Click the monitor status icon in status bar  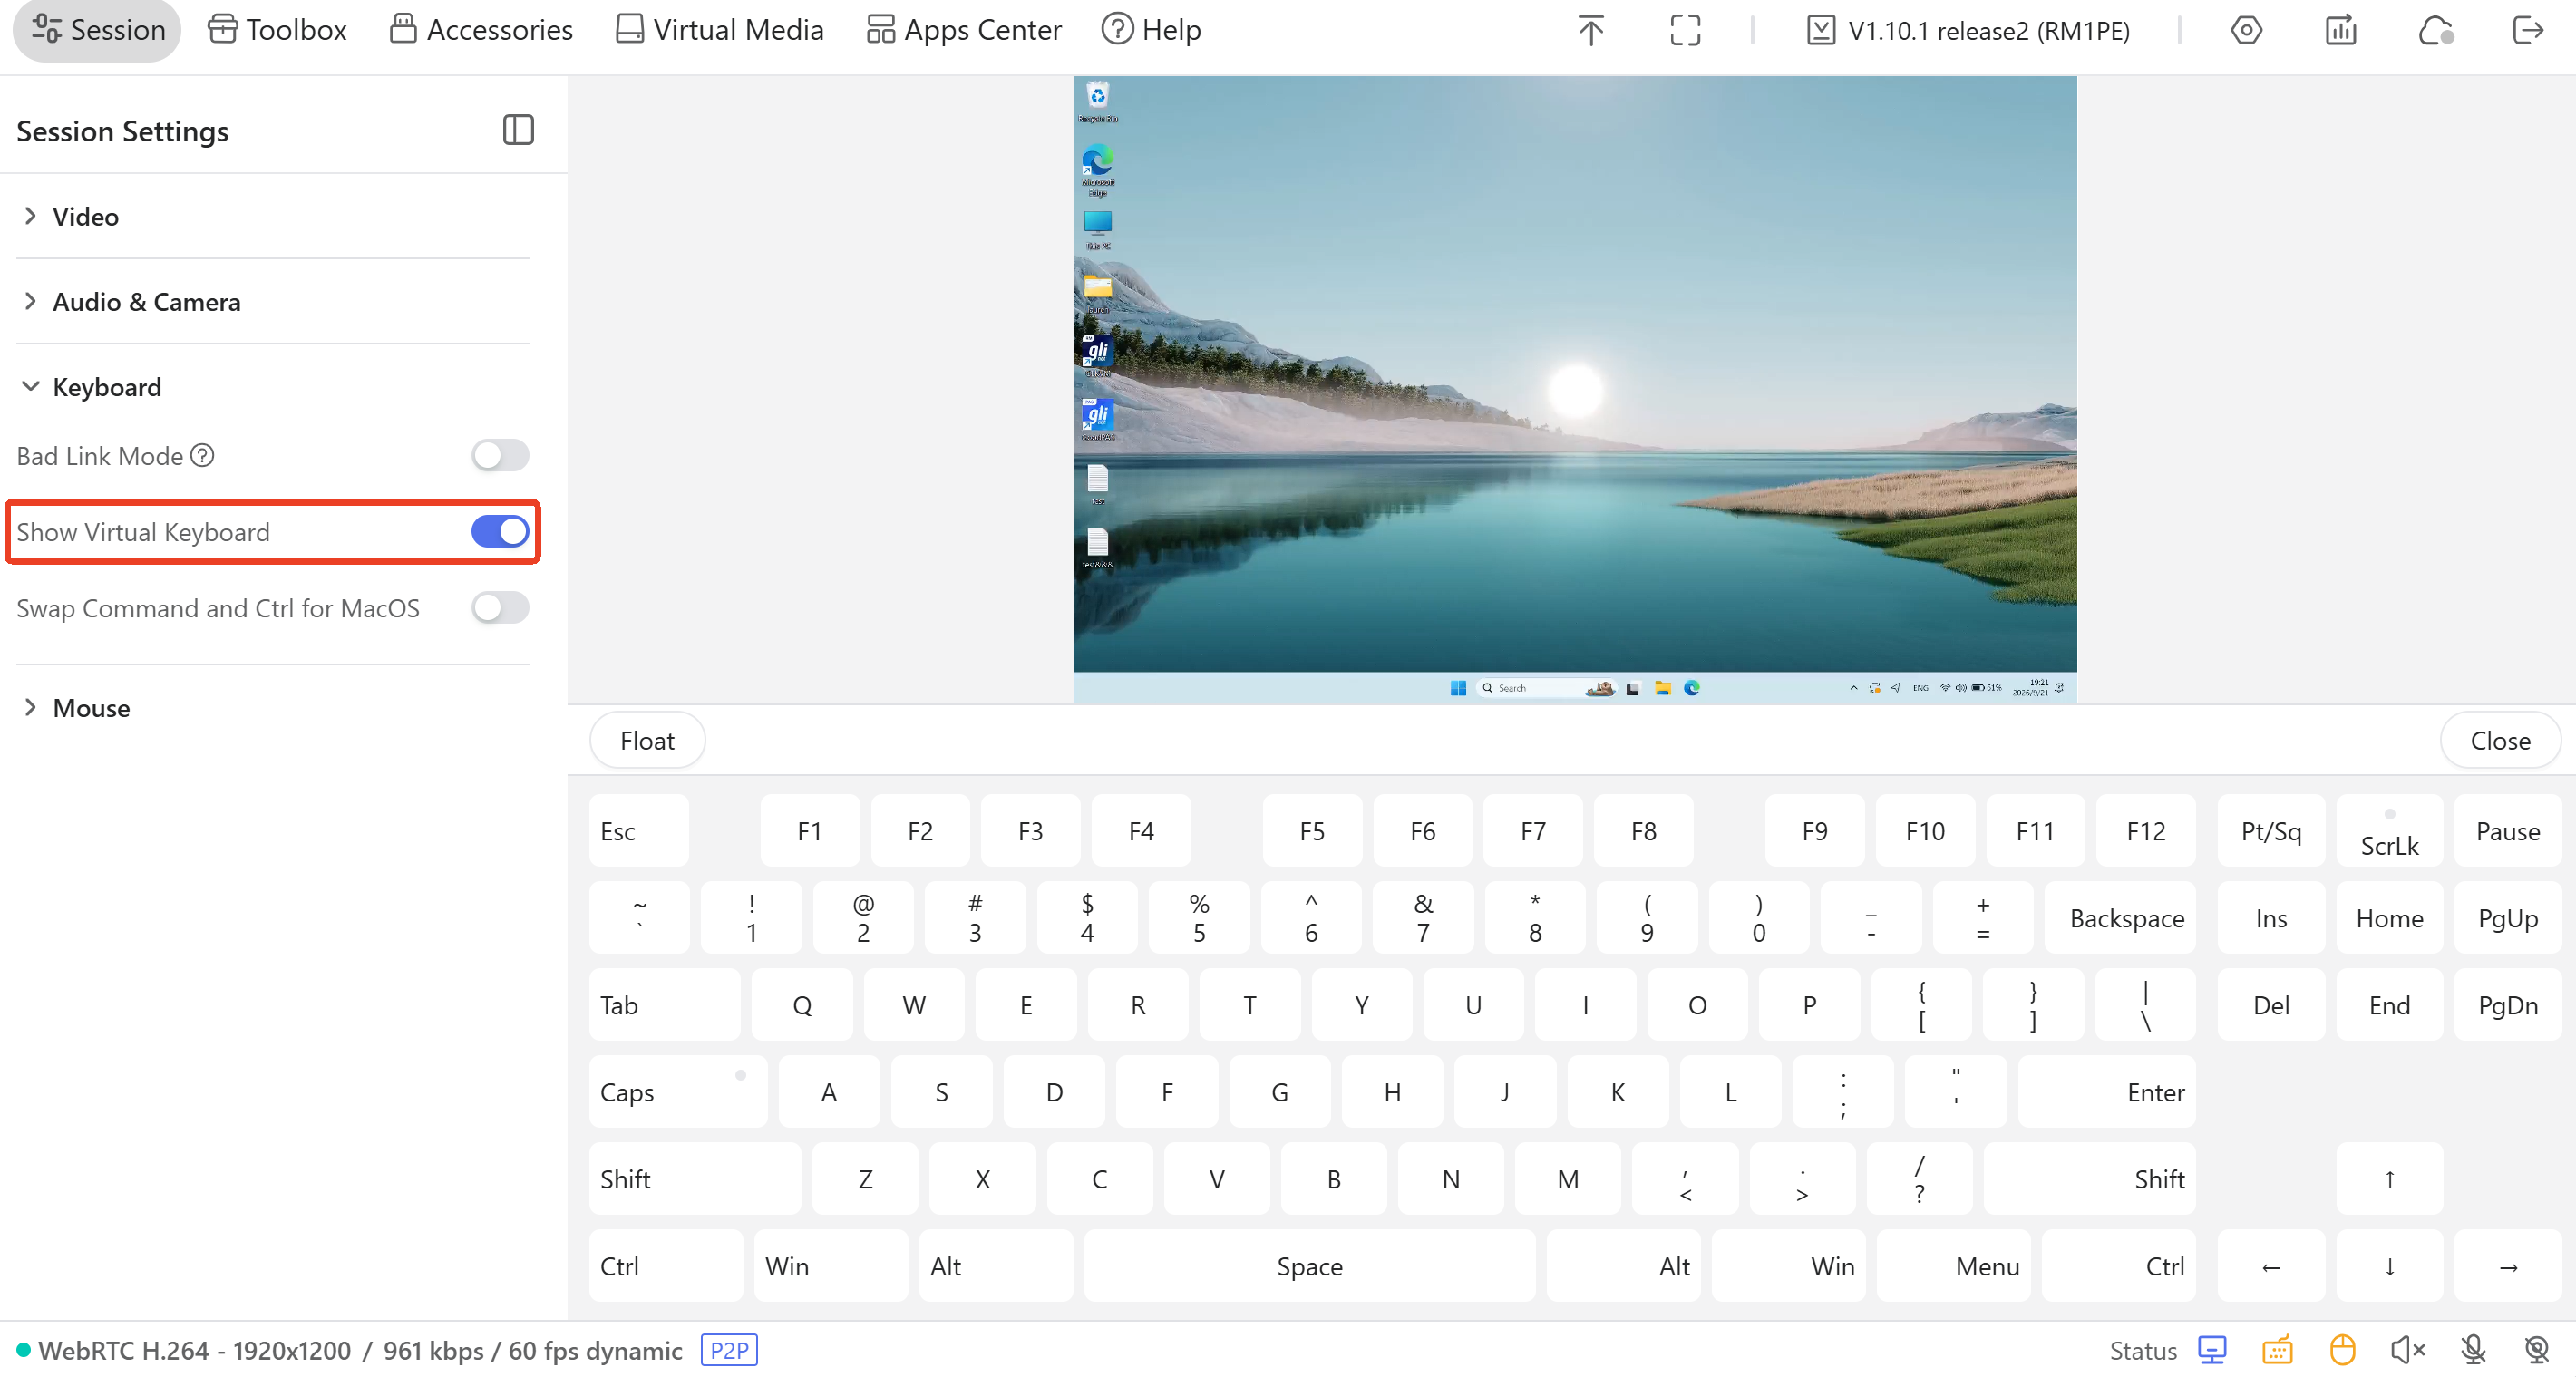(2211, 1351)
